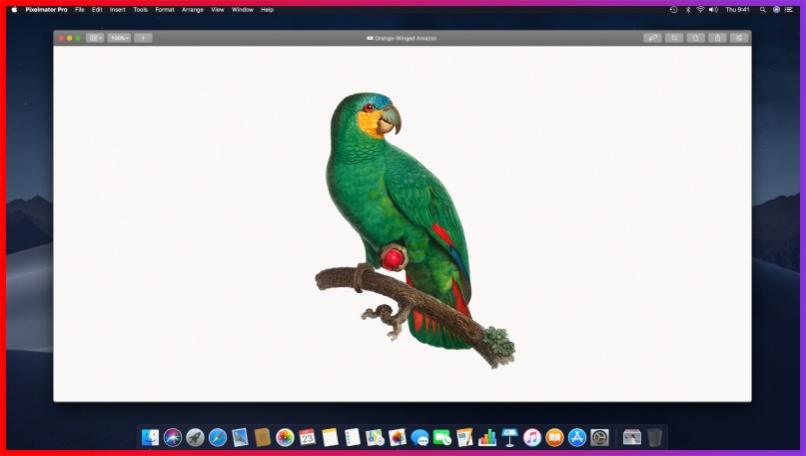Viewport: 806px width, 456px height.
Task: Click the Spotlight search icon in menu bar
Action: tap(762, 9)
